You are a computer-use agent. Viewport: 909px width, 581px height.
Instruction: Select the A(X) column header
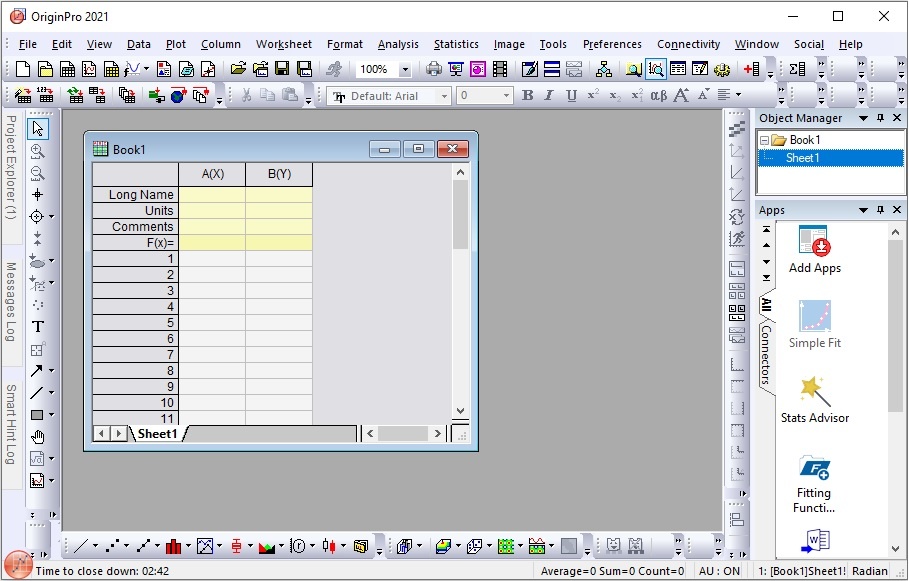[212, 174]
